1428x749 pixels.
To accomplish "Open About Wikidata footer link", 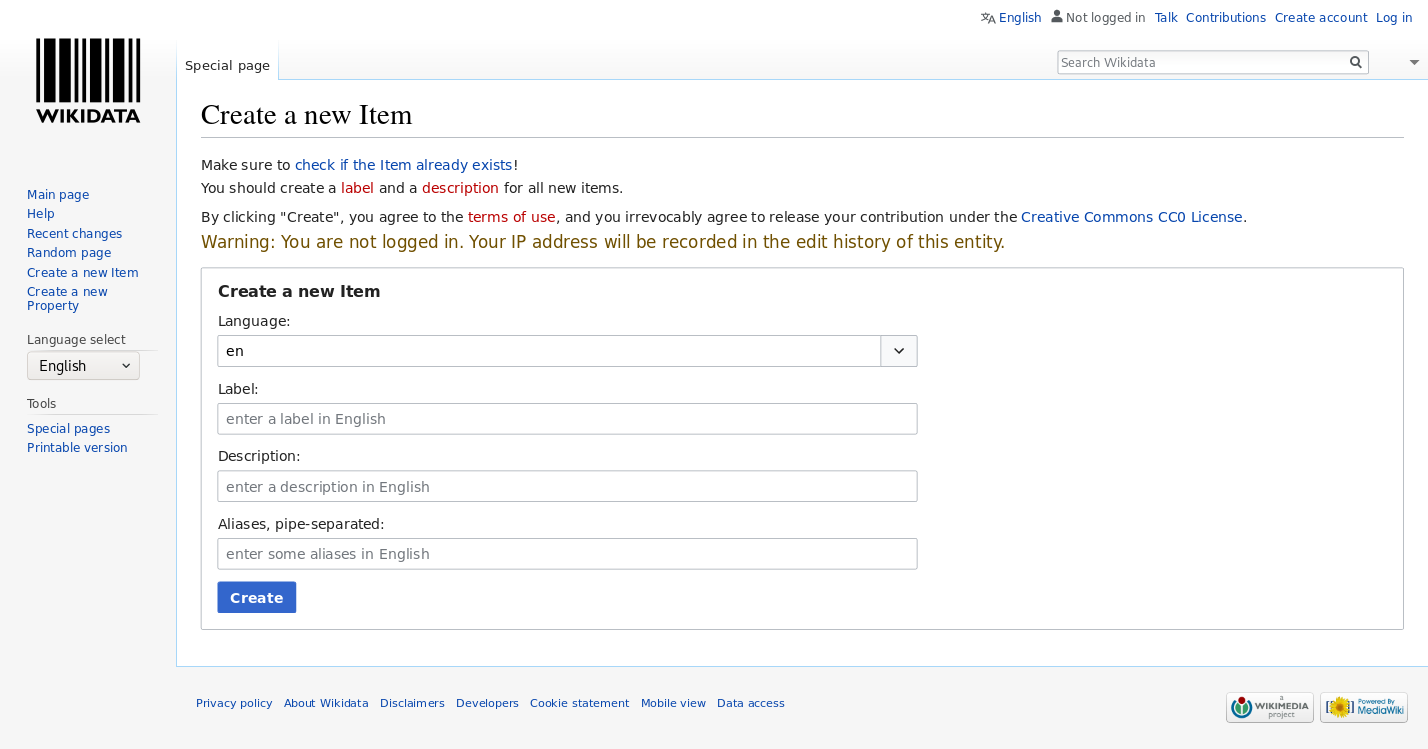I will [326, 703].
